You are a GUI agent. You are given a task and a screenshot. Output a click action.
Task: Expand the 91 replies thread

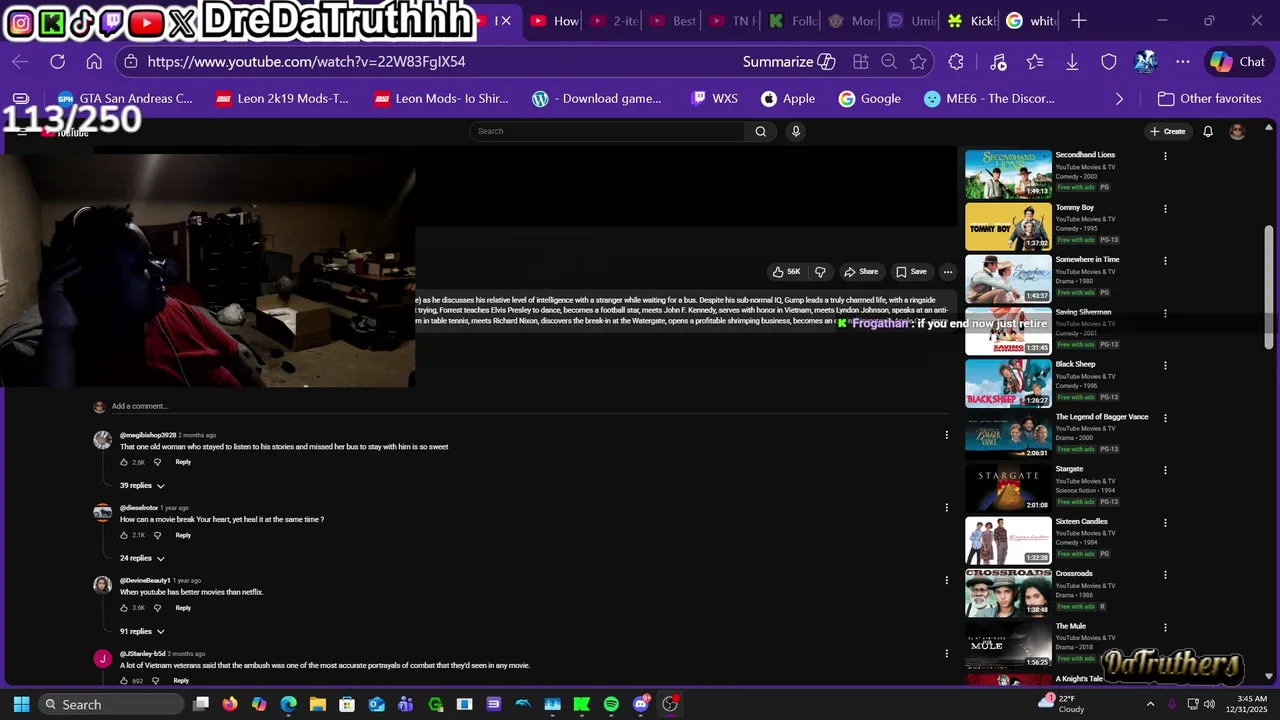coord(142,632)
